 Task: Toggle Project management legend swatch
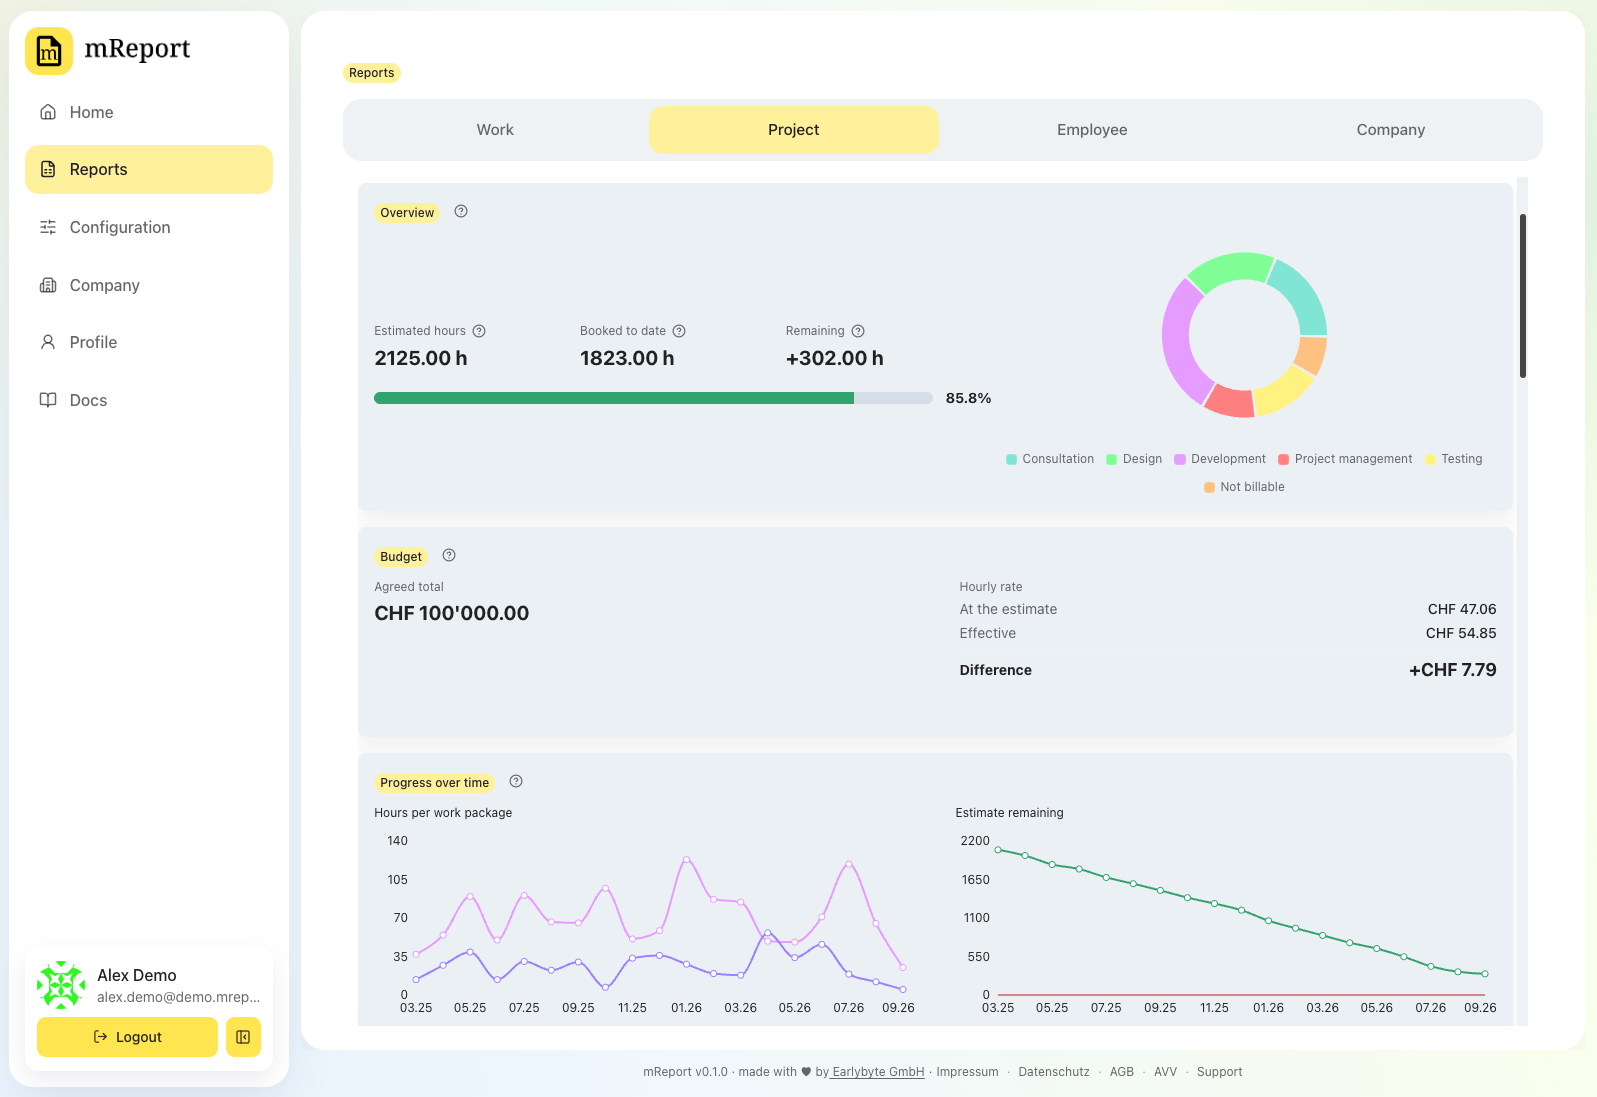(x=1283, y=460)
